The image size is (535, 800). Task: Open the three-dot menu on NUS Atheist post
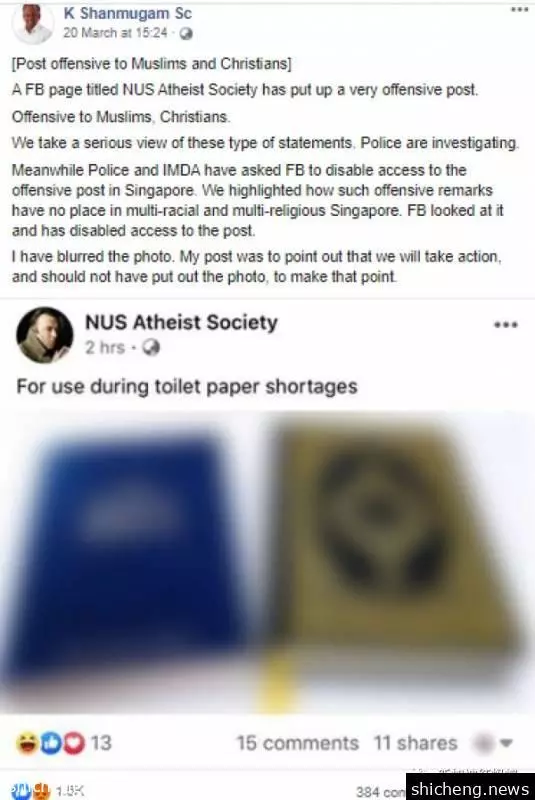coord(506,324)
